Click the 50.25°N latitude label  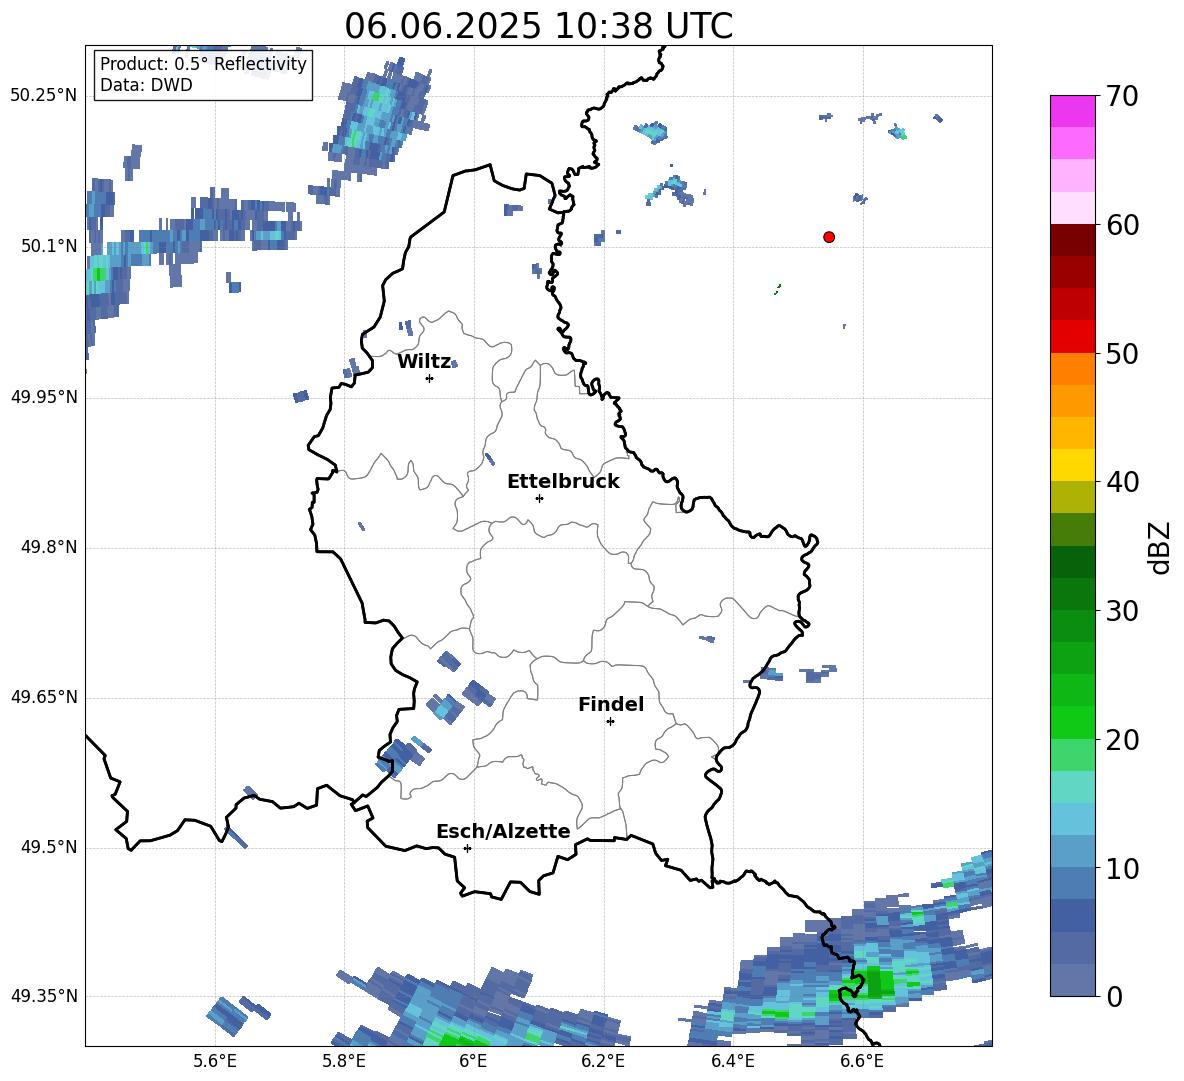click(44, 96)
